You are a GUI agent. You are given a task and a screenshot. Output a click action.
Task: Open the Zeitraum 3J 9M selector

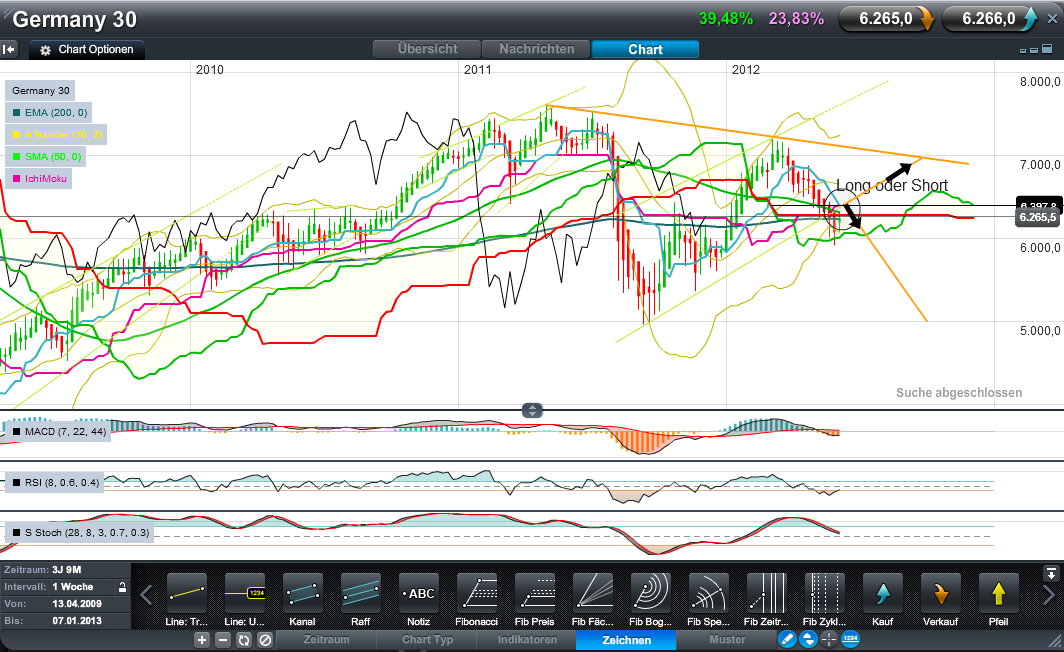click(65, 570)
